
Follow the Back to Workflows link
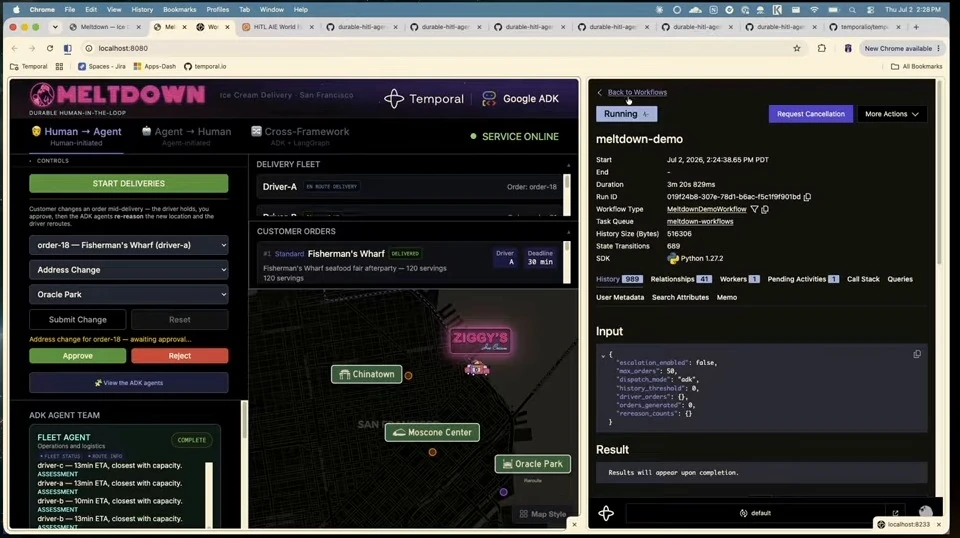pyautogui.click(x=637, y=92)
